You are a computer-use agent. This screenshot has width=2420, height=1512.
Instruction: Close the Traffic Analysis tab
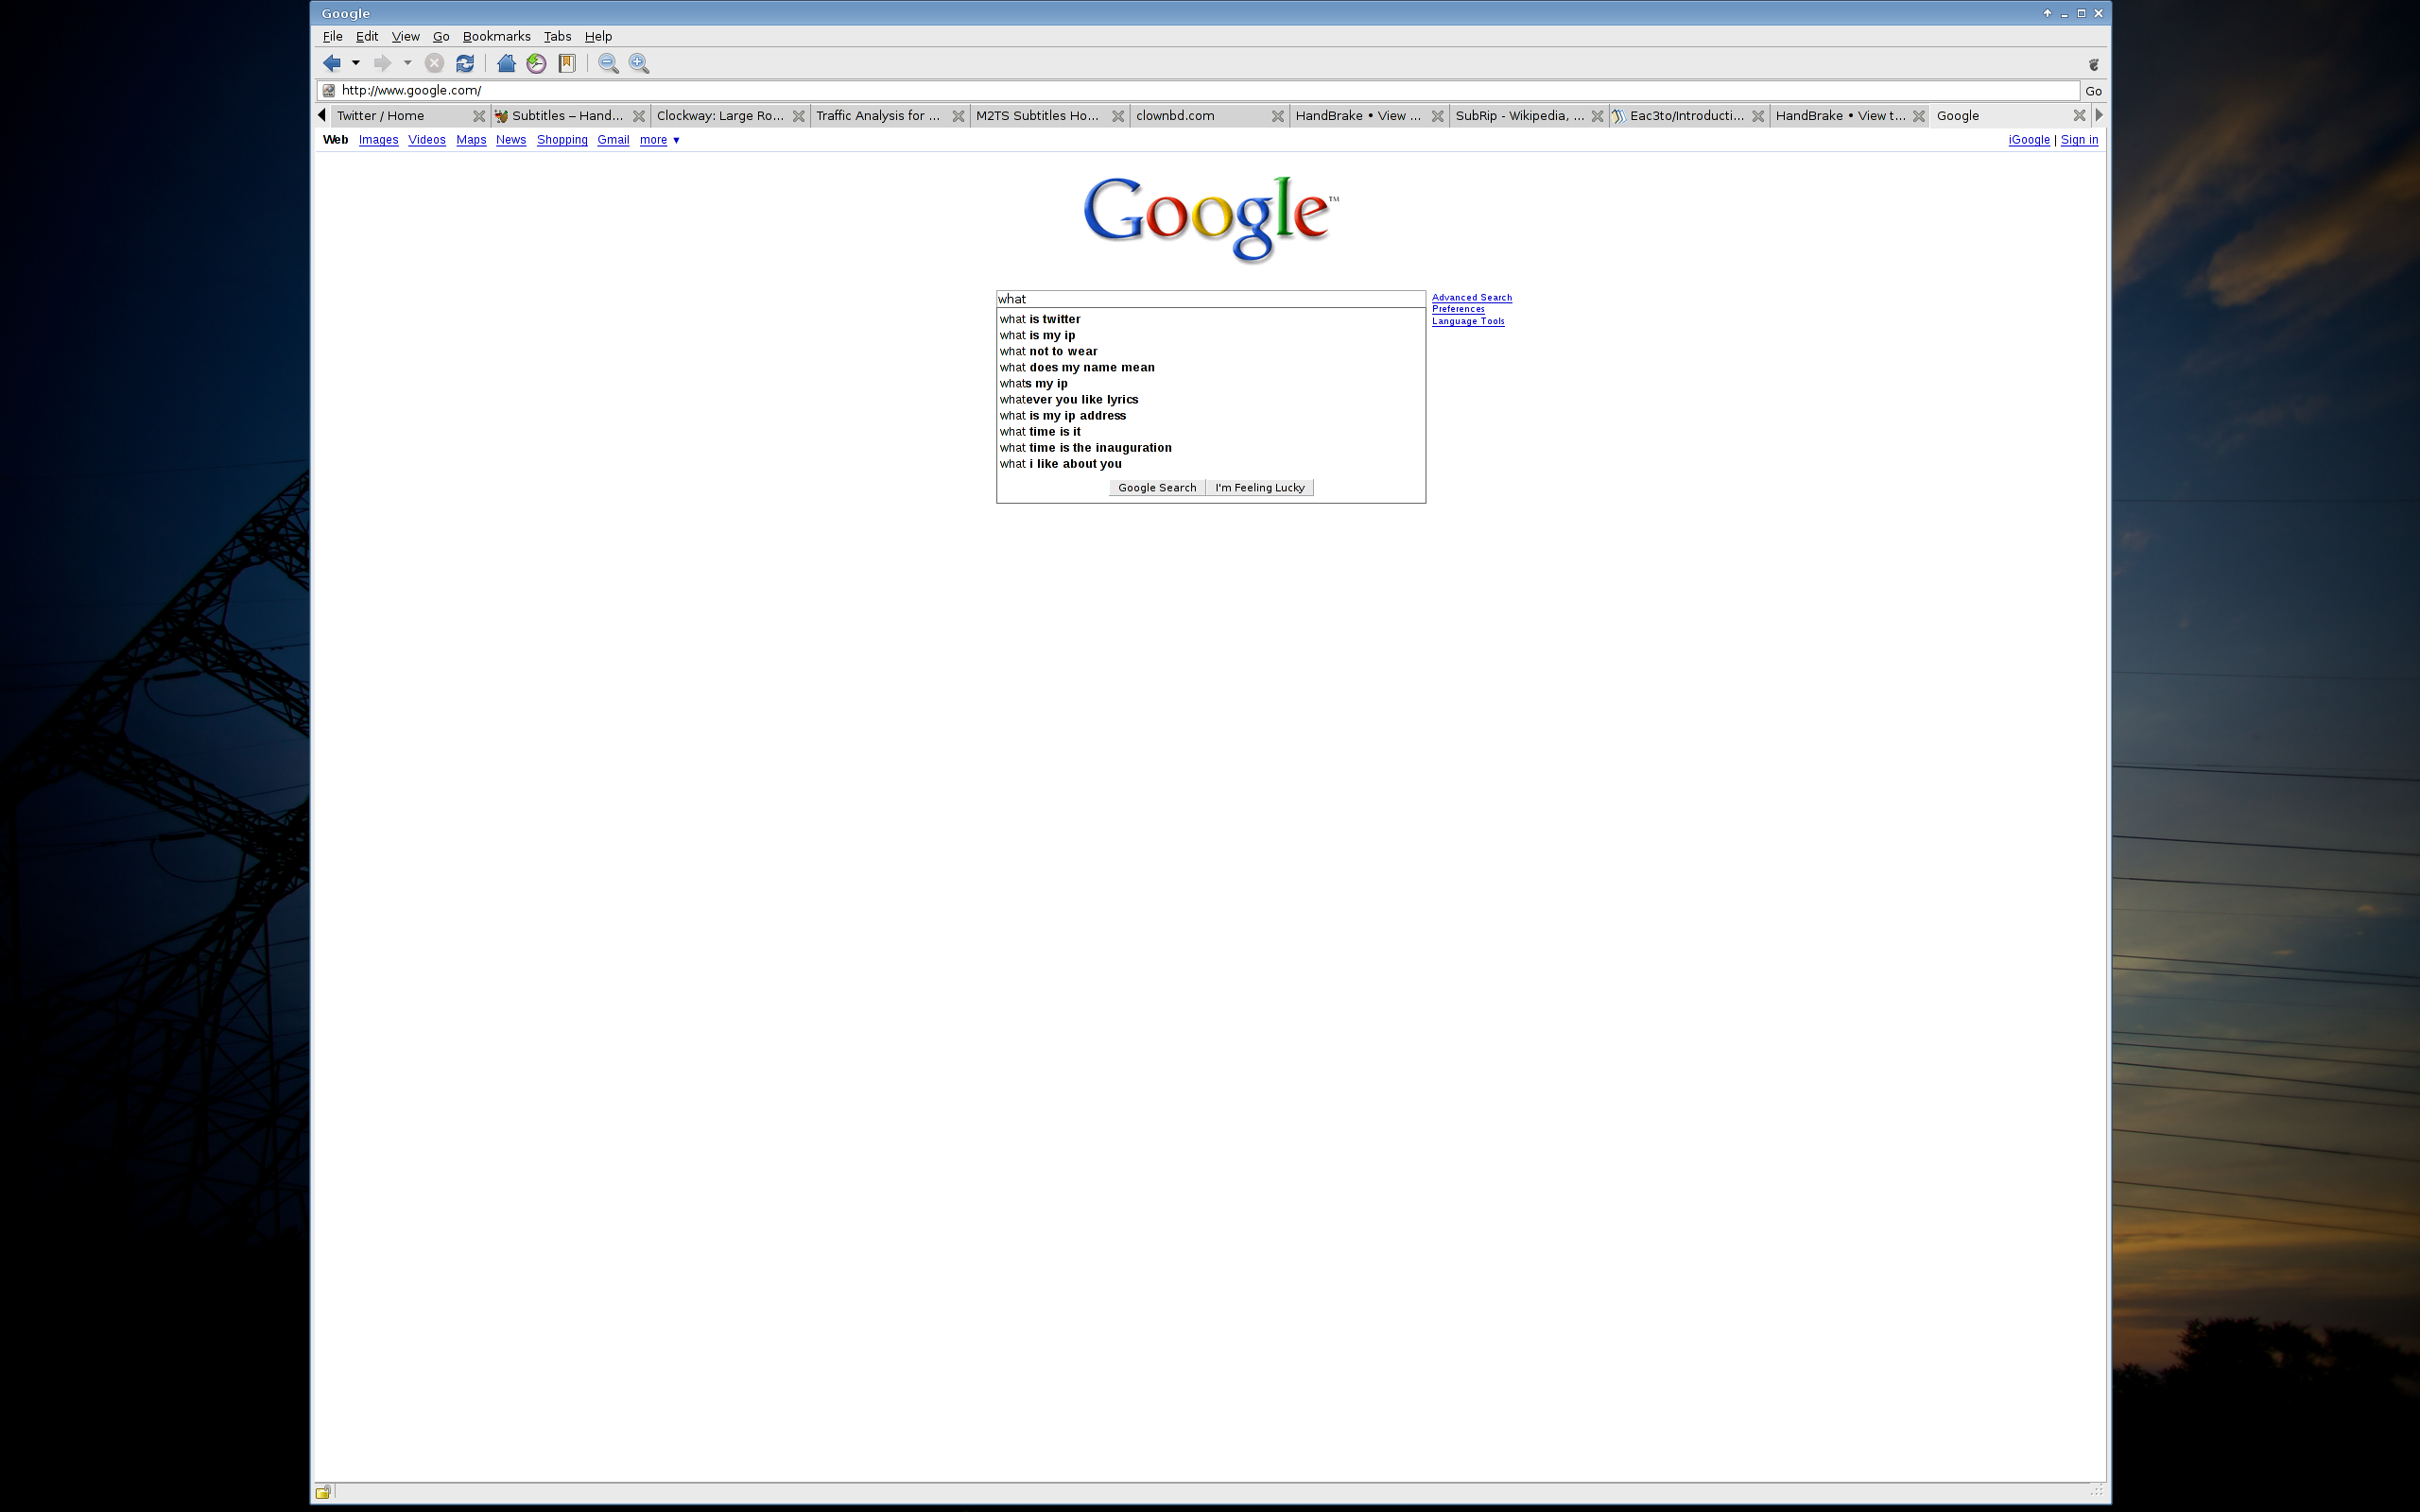point(958,116)
